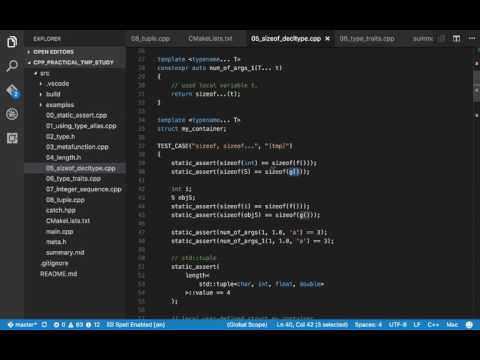
Task: Click the 'struct my_container;' code line
Action: pyautogui.click(x=192, y=129)
